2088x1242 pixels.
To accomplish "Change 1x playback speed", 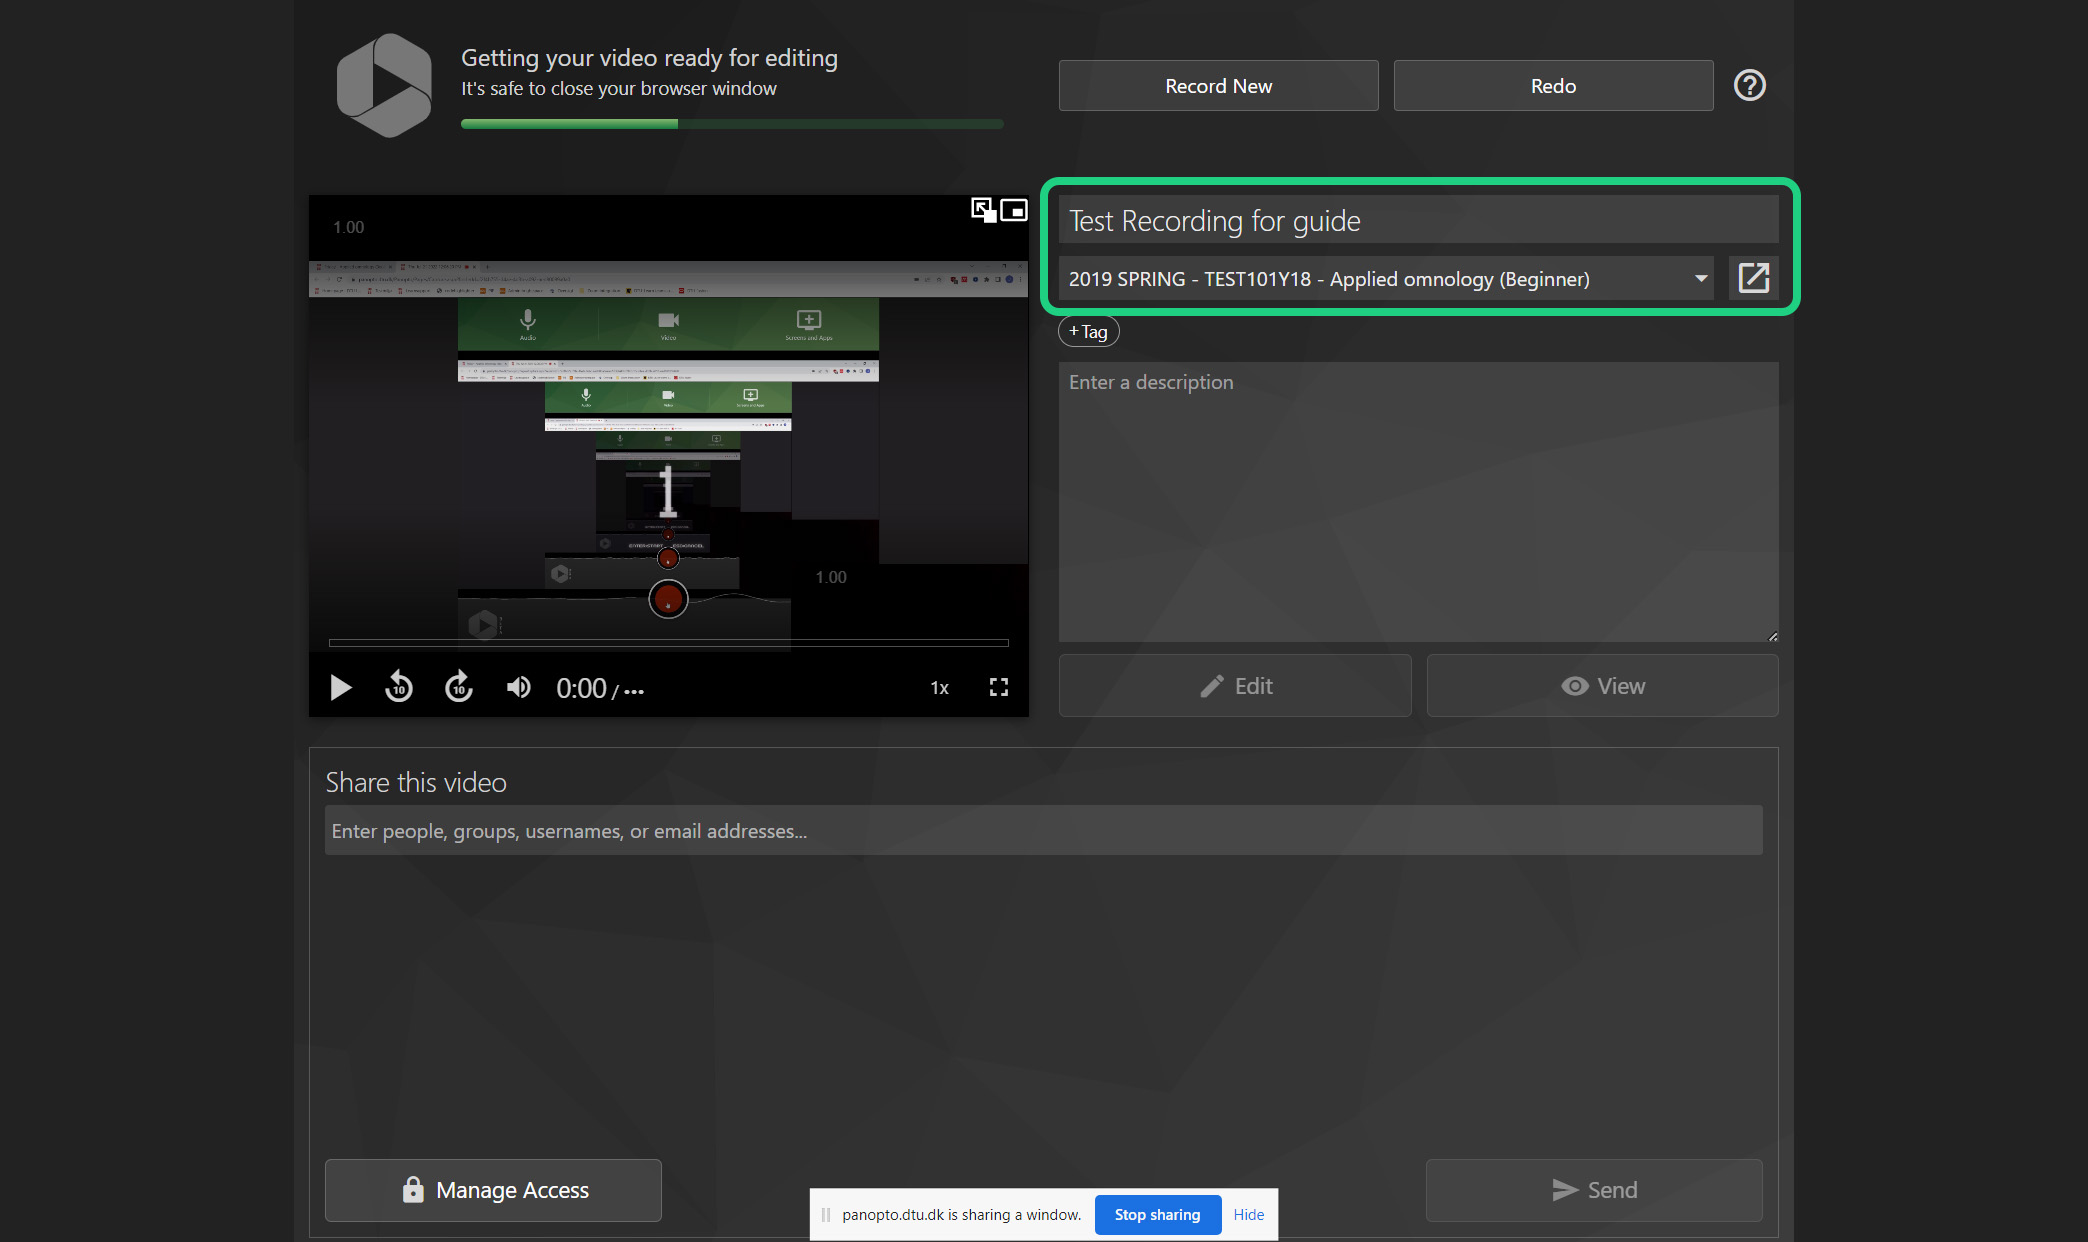I will pyautogui.click(x=939, y=688).
